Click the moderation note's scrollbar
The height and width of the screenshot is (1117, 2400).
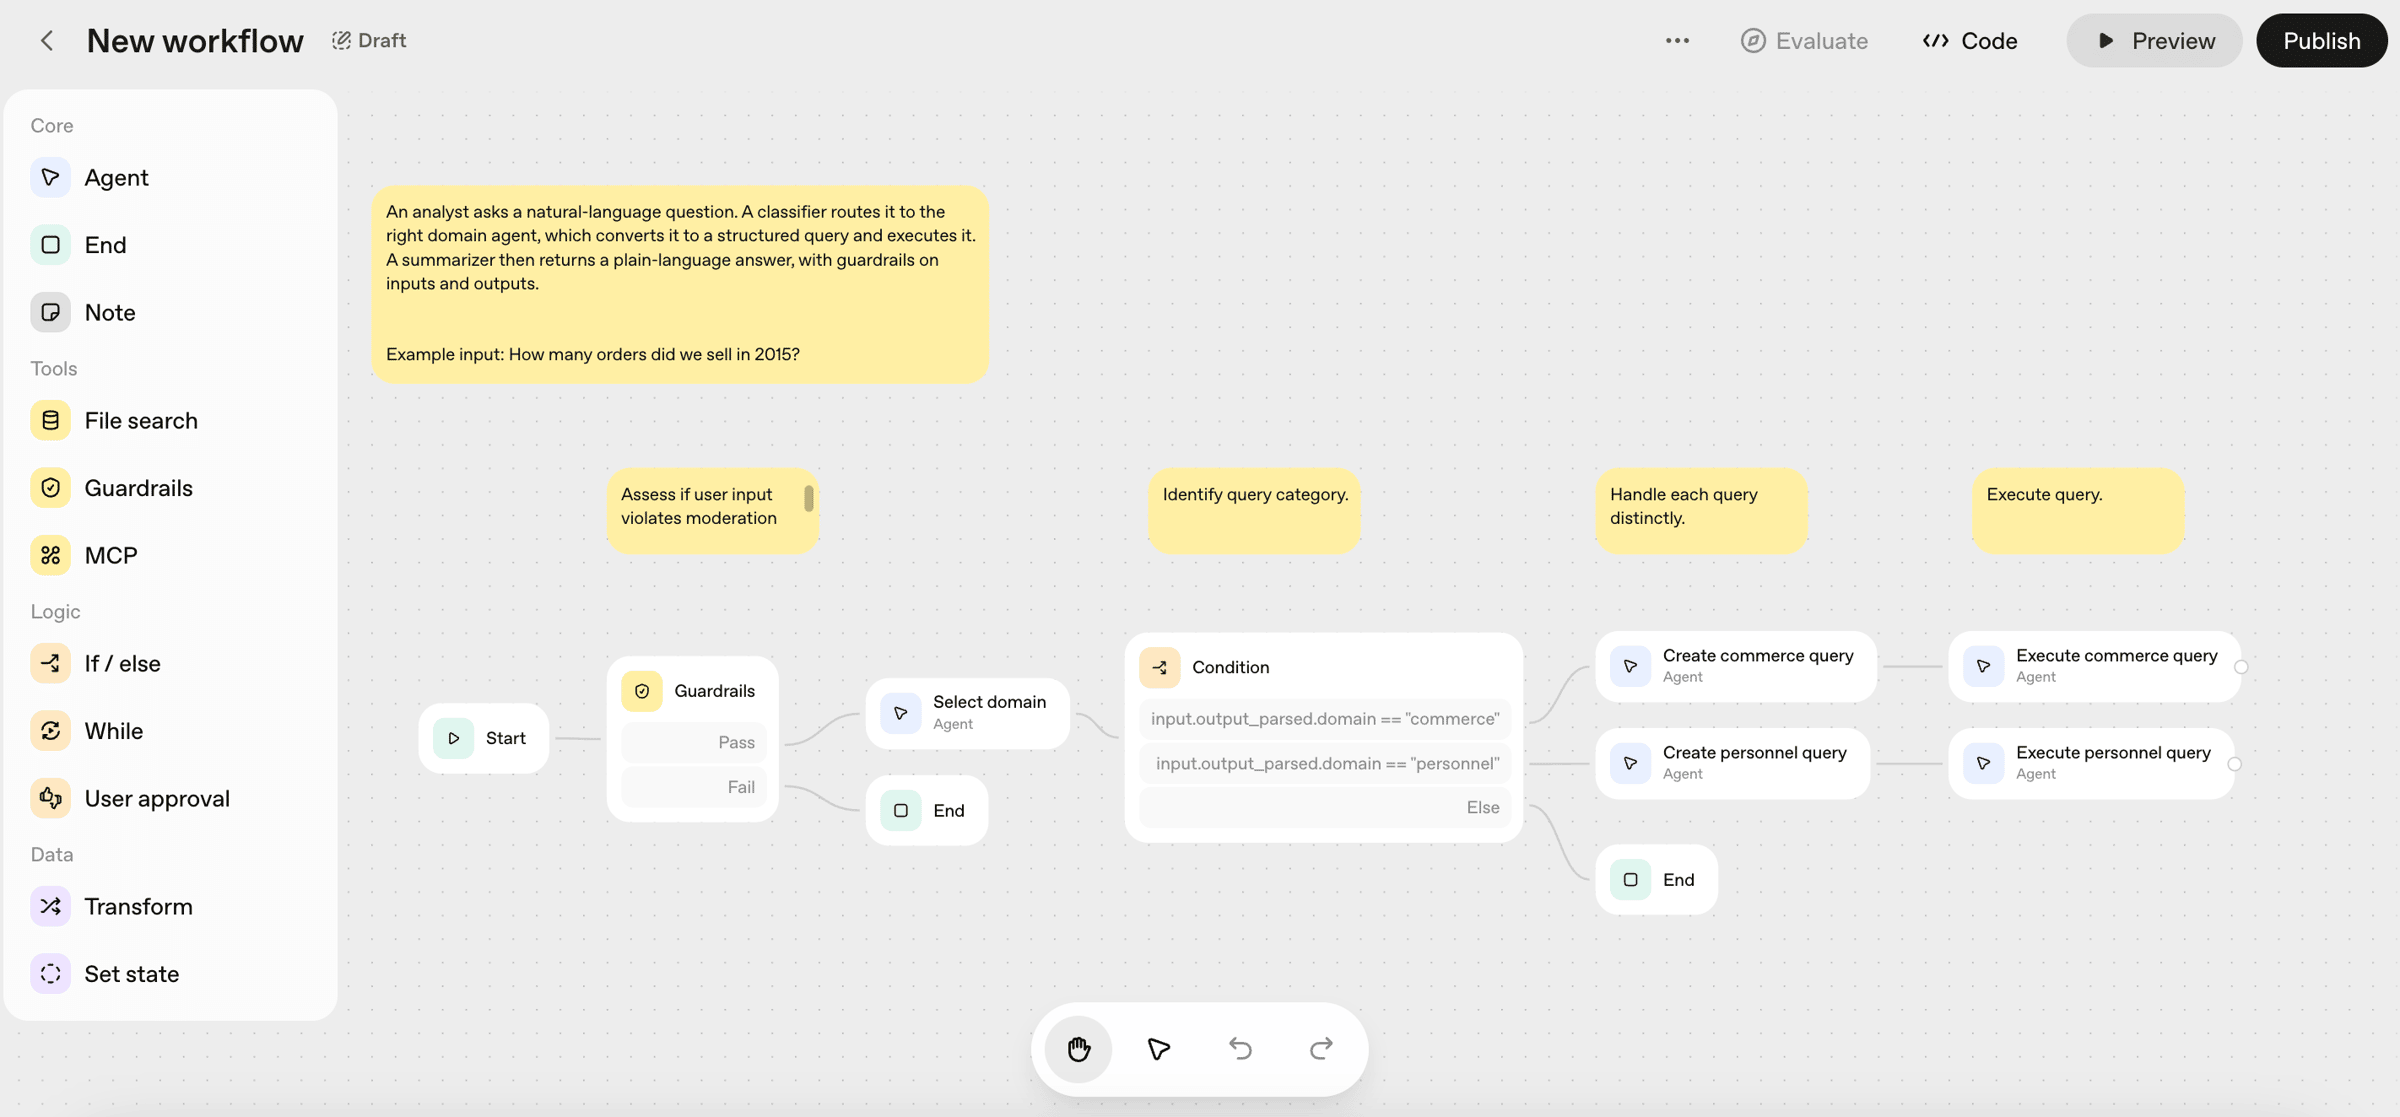point(808,498)
